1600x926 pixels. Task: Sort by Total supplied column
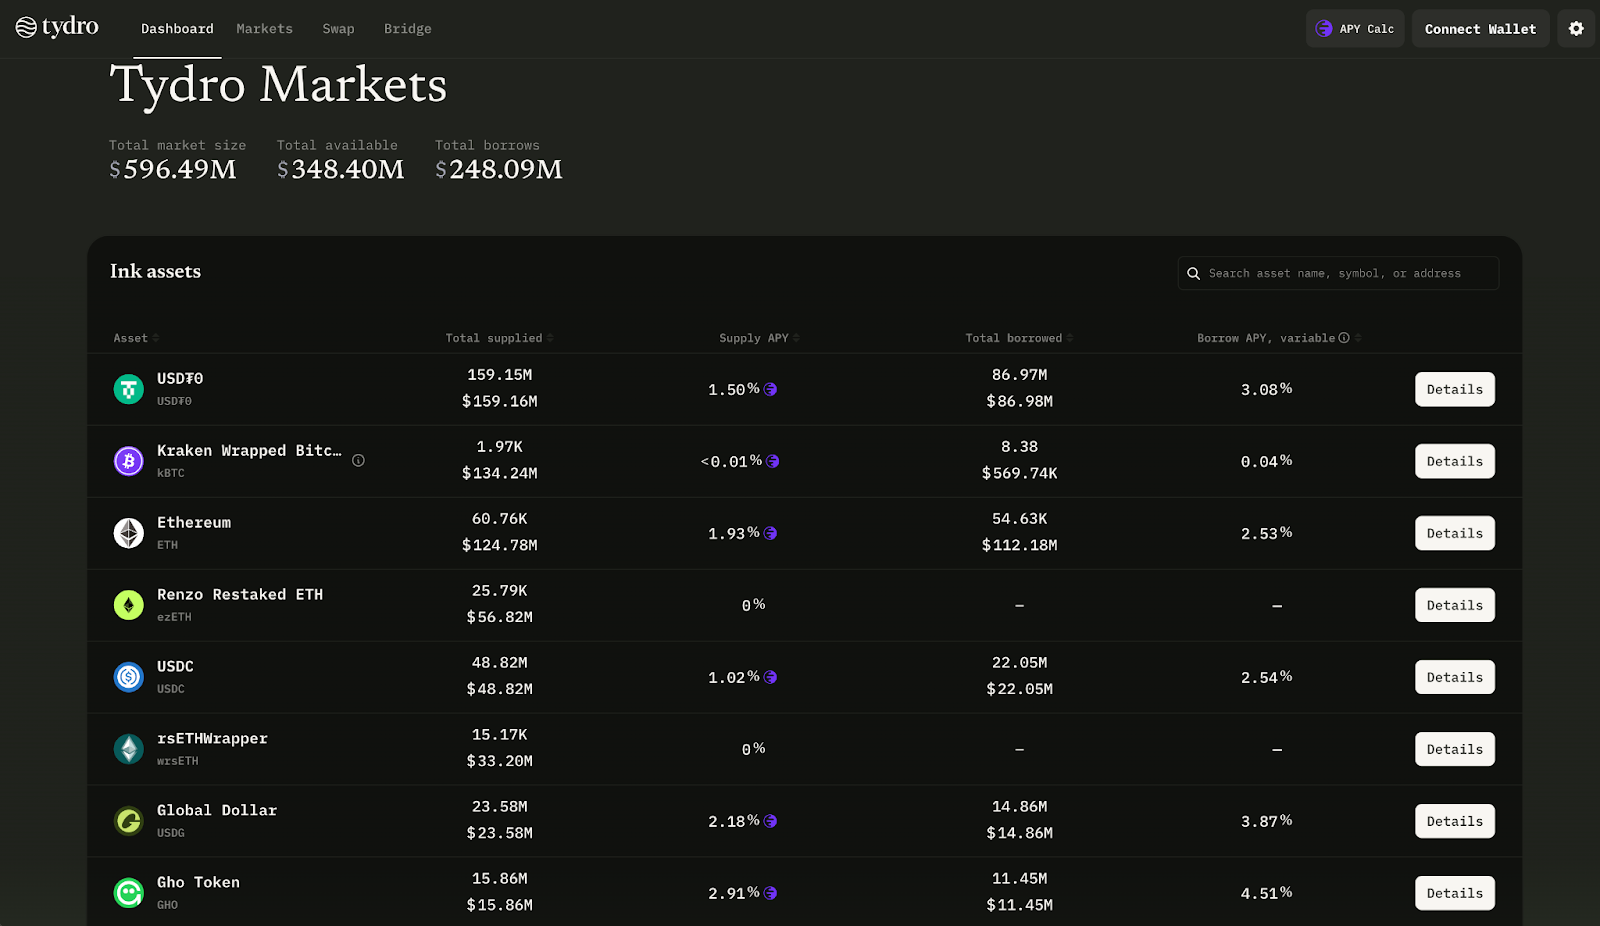pyautogui.click(x=499, y=338)
